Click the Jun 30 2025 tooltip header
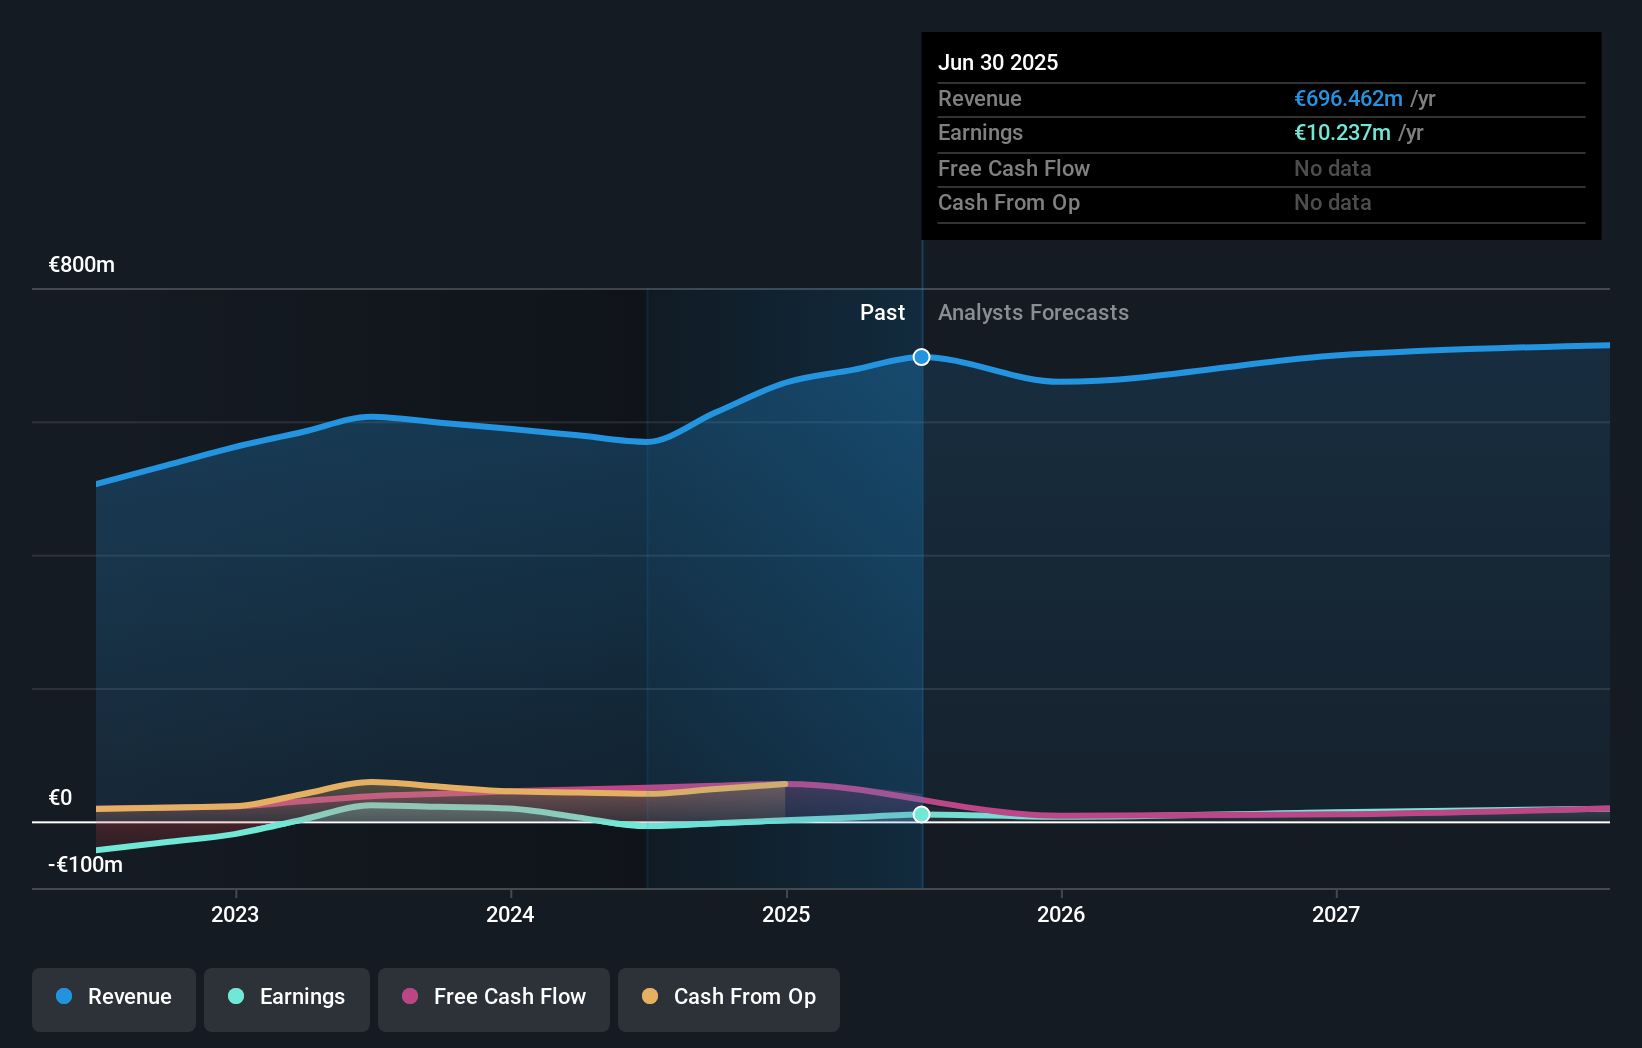 998,62
